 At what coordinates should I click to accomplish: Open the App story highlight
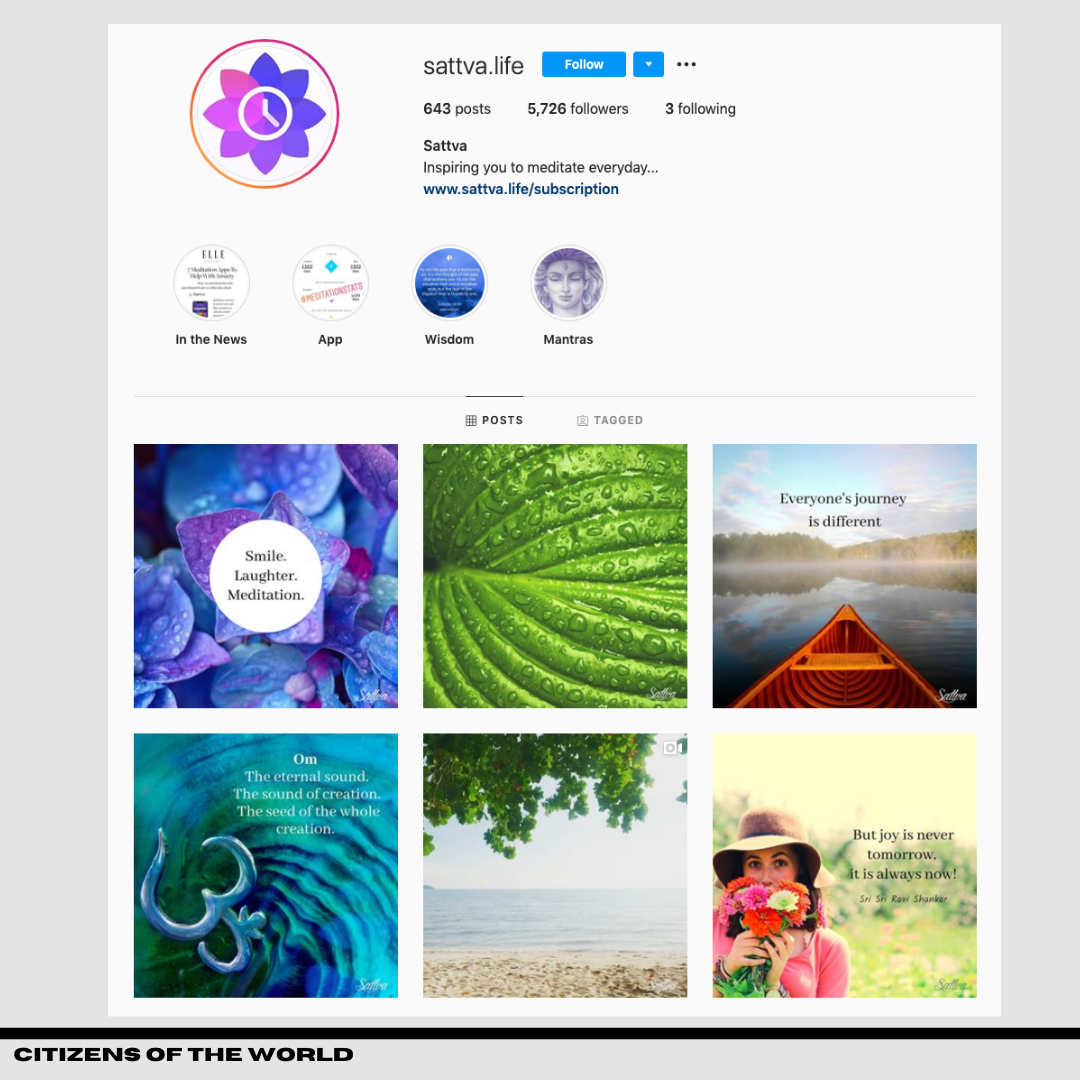[x=330, y=282]
